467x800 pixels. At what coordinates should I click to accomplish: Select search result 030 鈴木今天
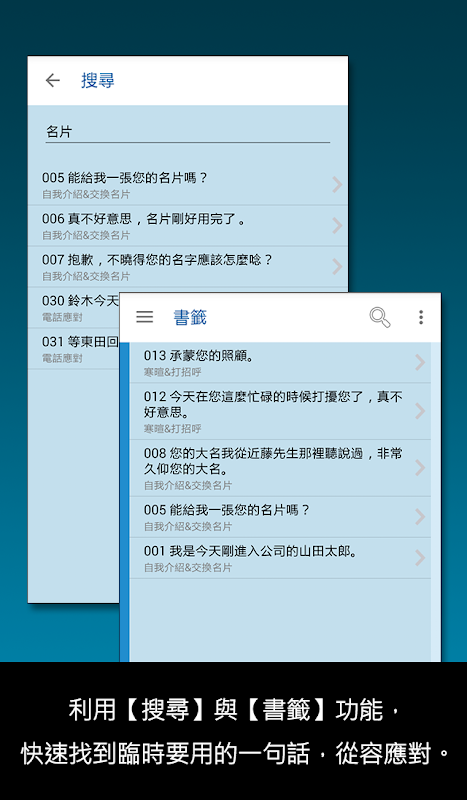73,307
